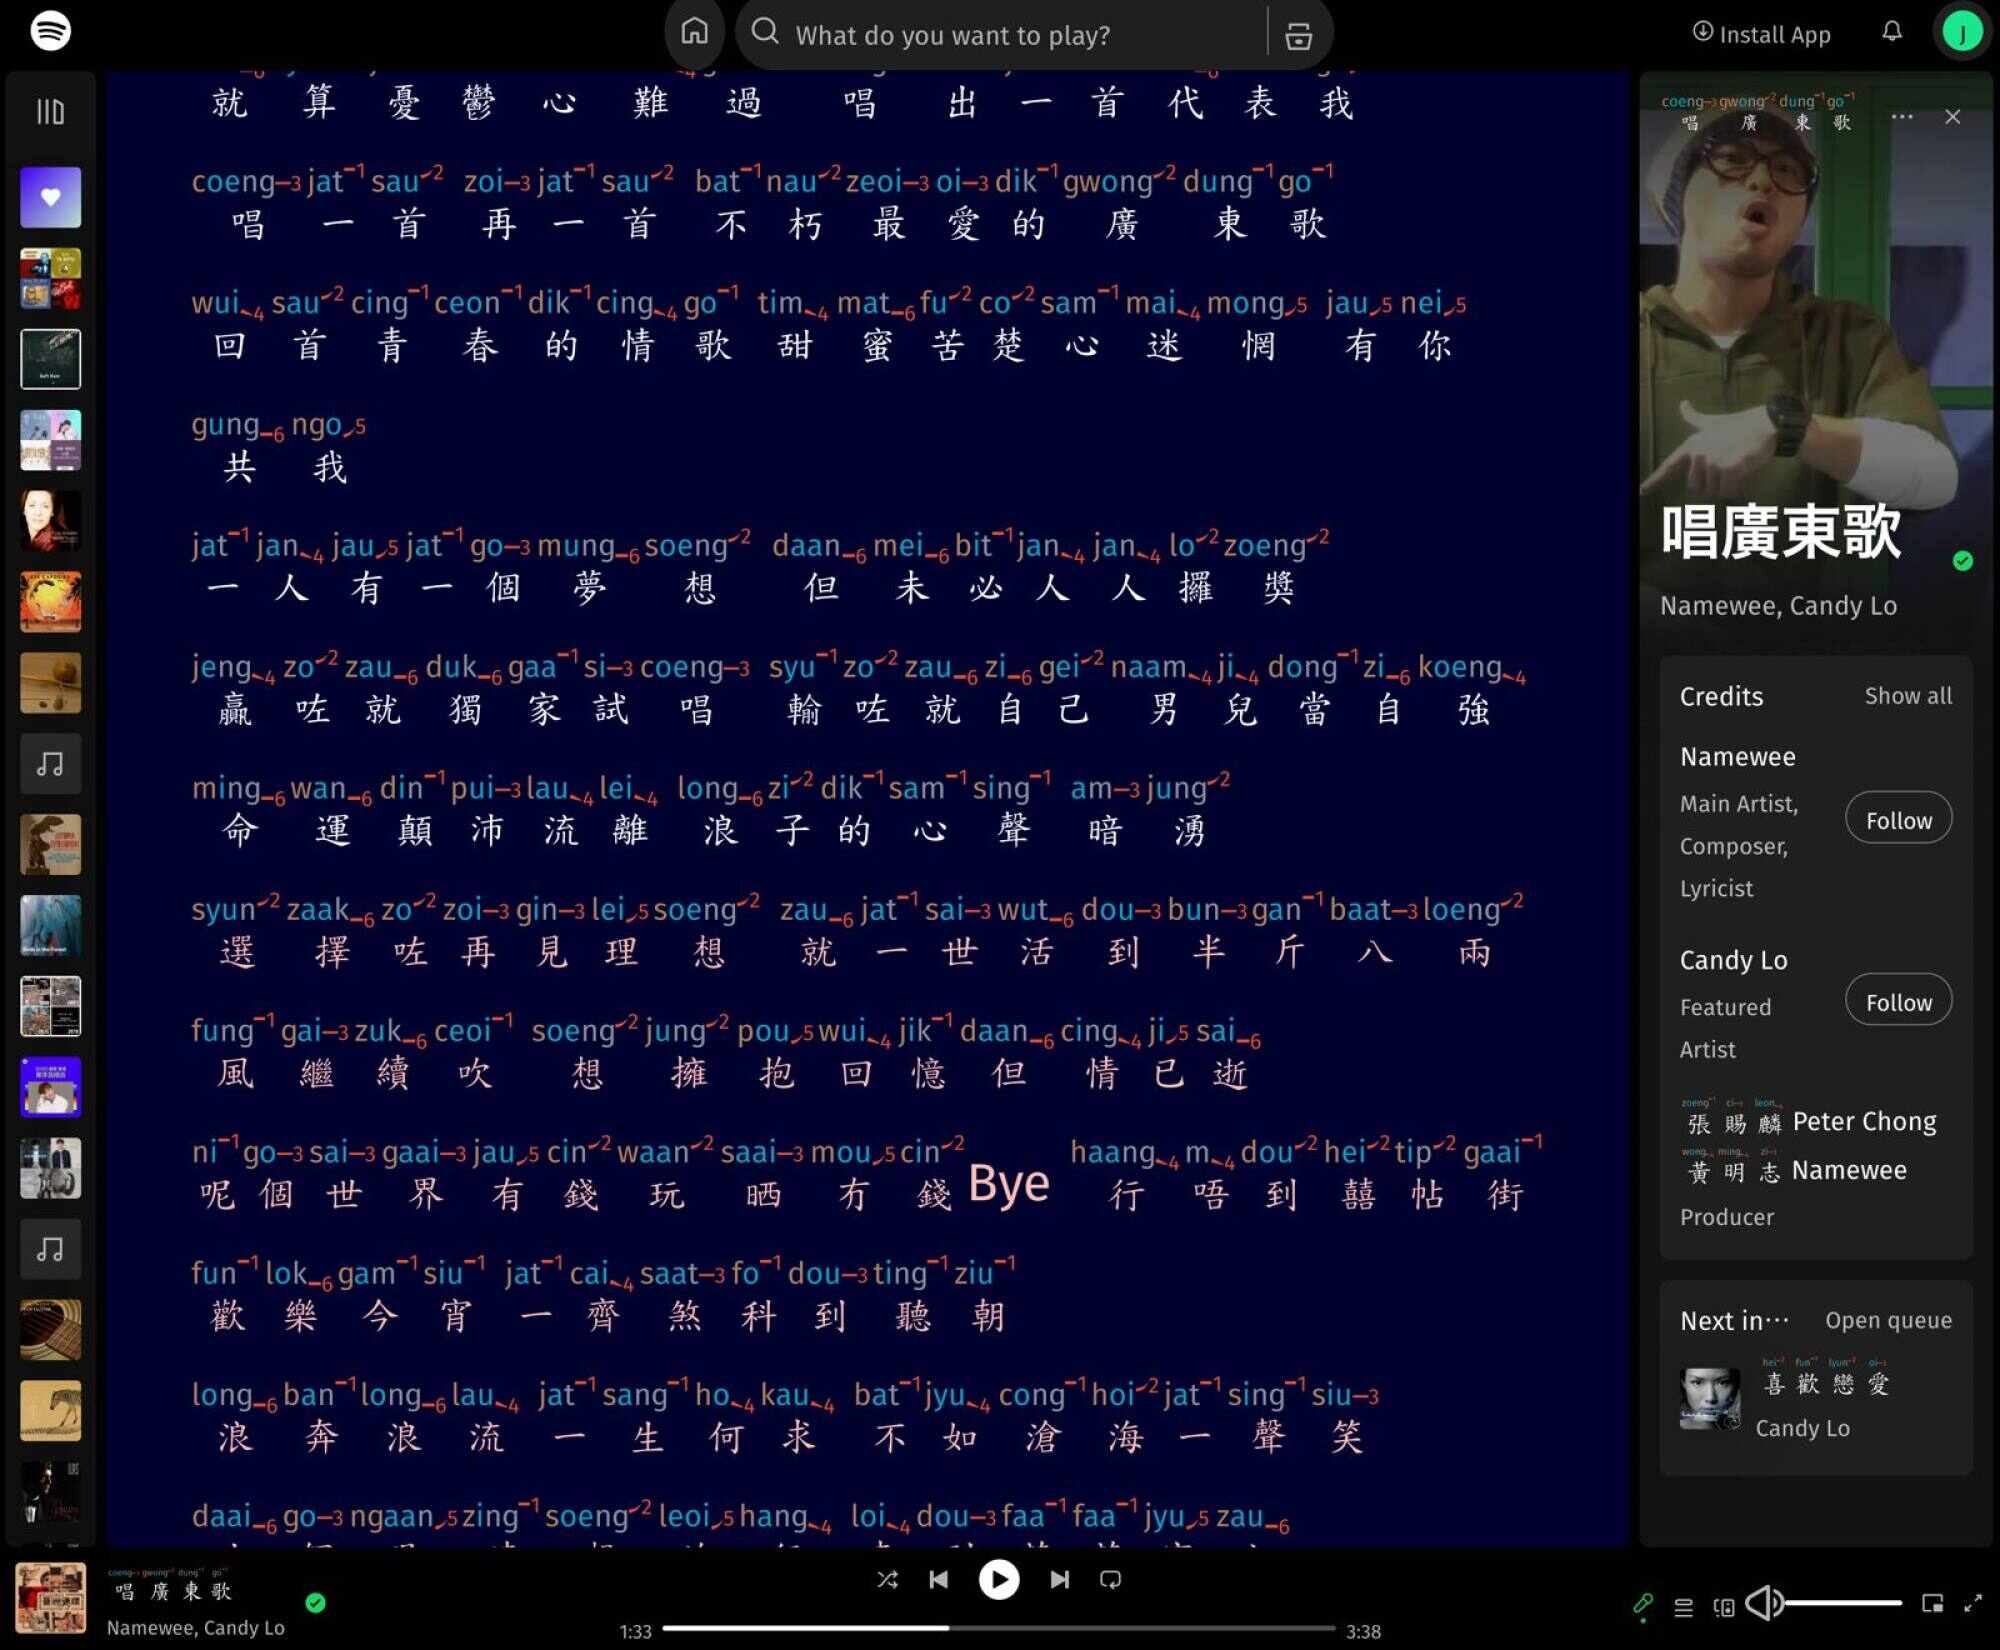Expand Your Library sidebar icon

pos(50,111)
